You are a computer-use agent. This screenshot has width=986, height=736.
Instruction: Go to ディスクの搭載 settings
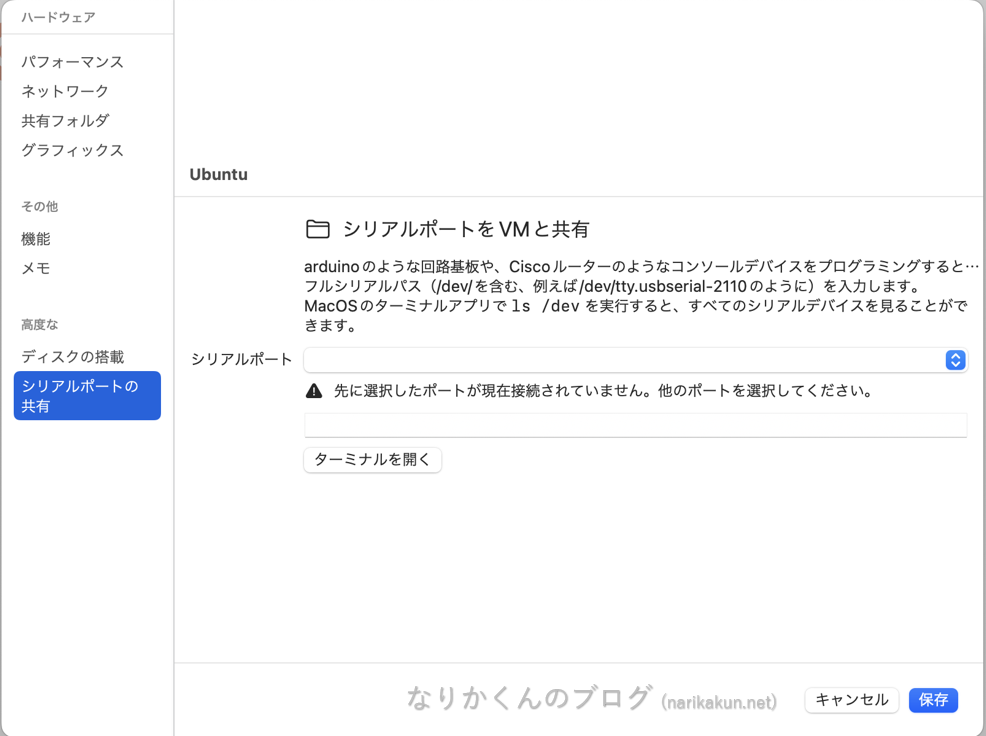tap(73, 357)
